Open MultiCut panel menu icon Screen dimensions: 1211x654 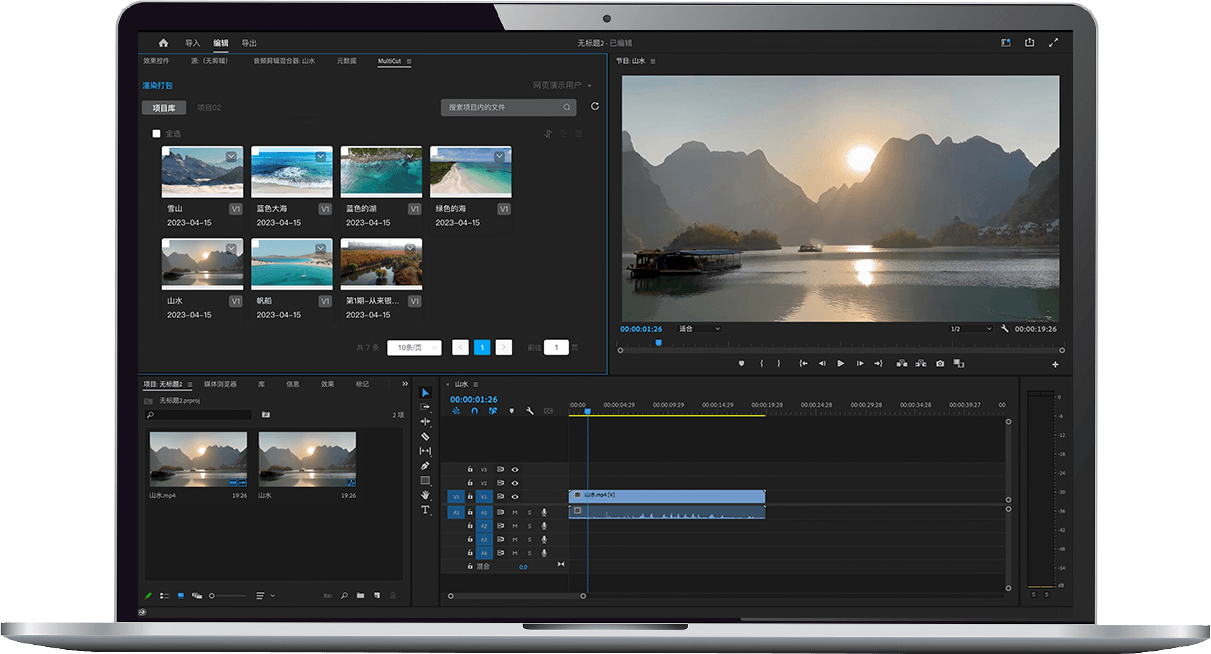point(409,61)
